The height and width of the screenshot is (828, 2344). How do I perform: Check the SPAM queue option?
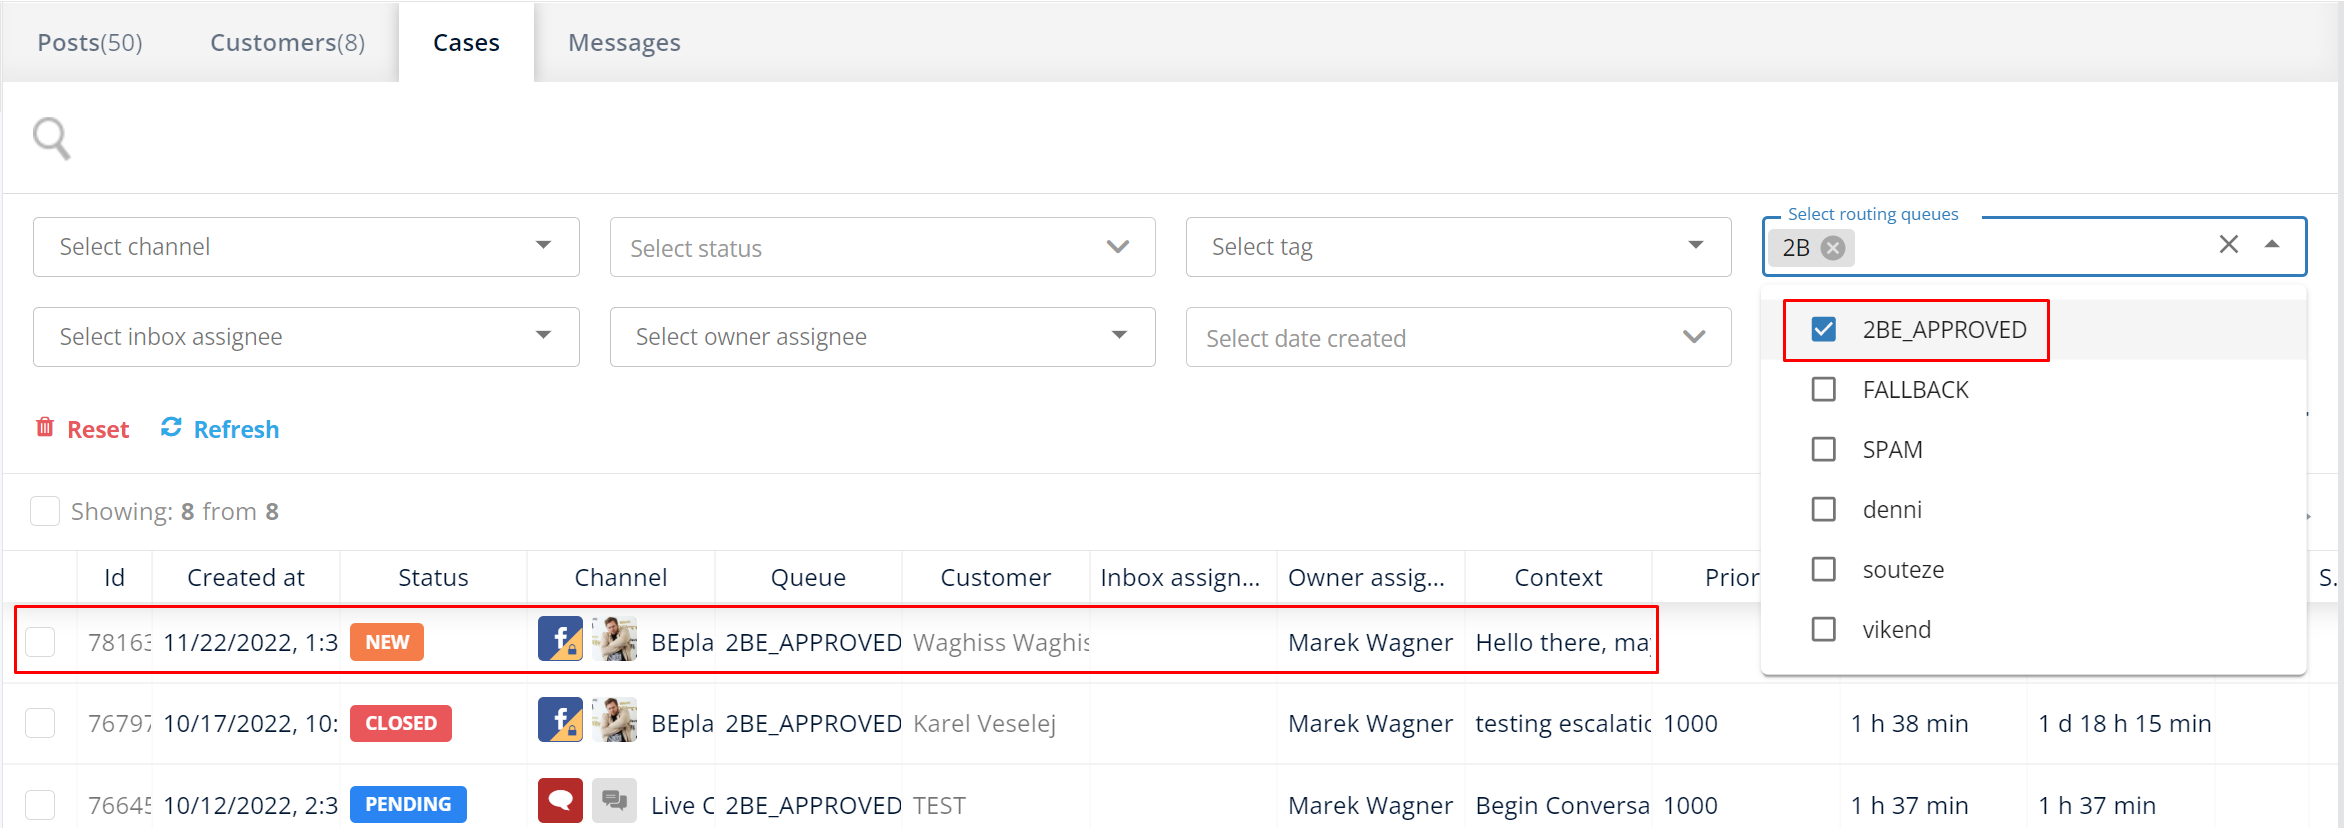(1824, 449)
